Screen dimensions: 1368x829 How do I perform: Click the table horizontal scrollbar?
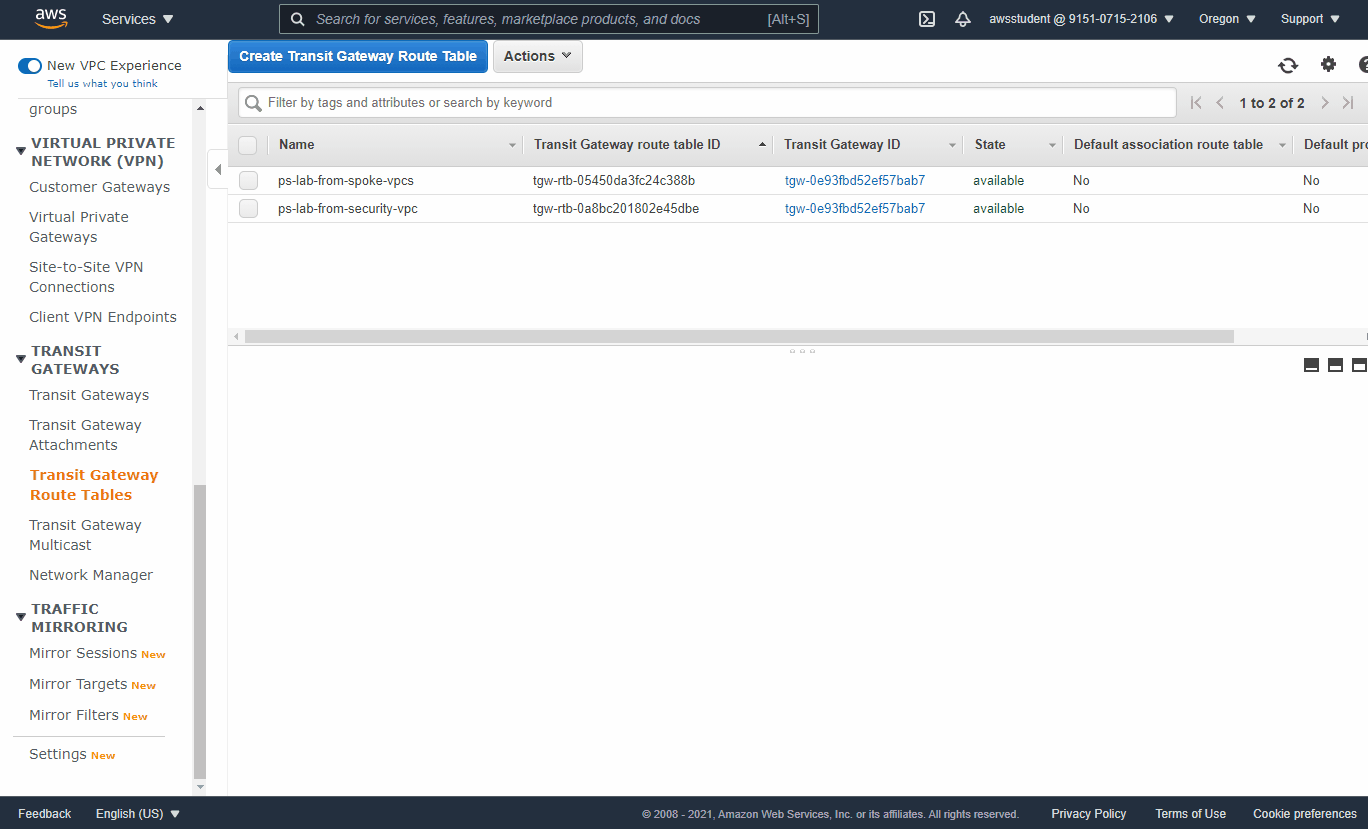pos(739,337)
